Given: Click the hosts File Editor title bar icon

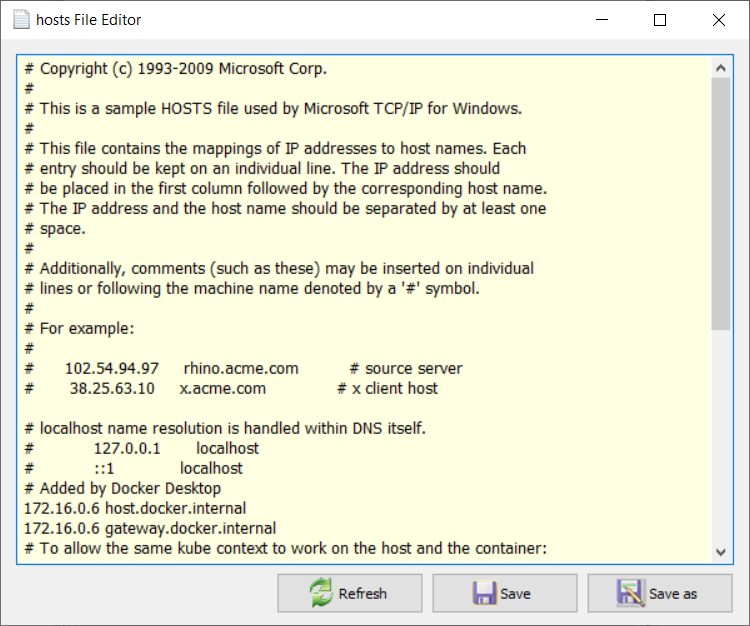Looking at the screenshot, I should [18, 20].
